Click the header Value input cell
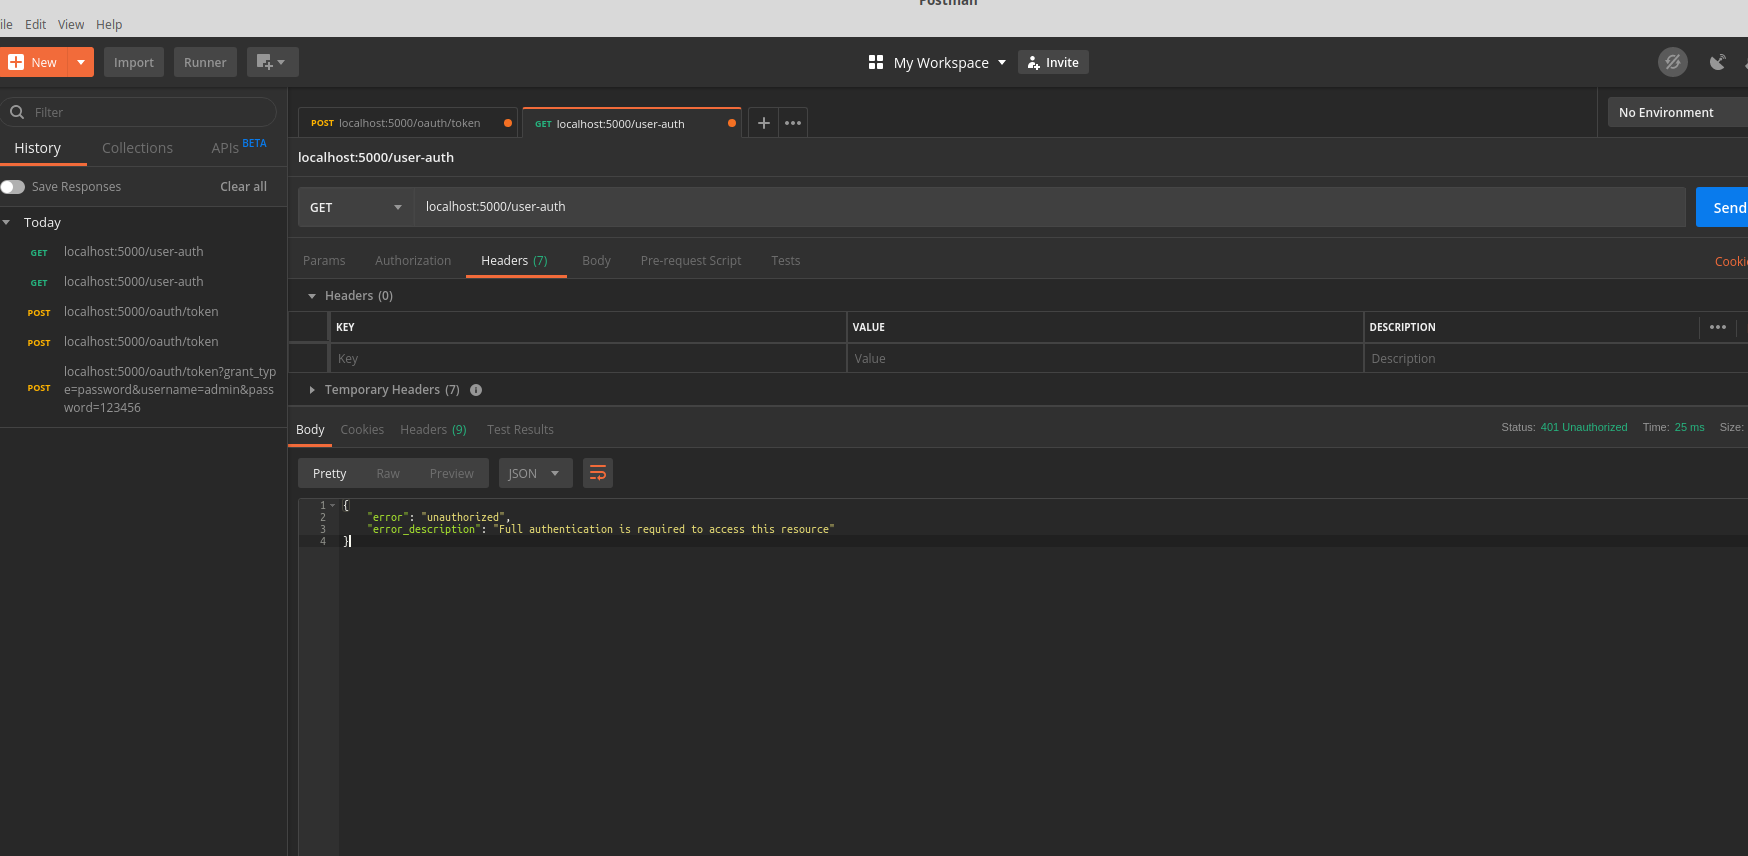The image size is (1748, 856). pyautogui.click(x=1105, y=358)
